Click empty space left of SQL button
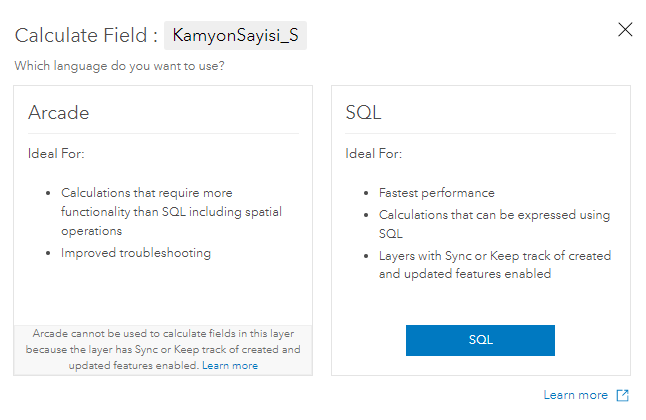The width and height of the screenshot is (646, 420). point(368,340)
